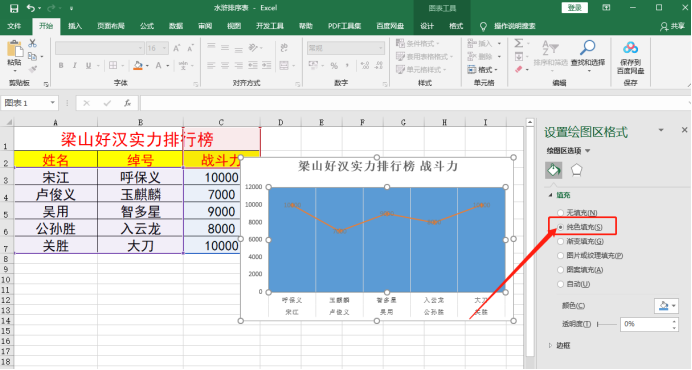The width and height of the screenshot is (692, 370).
Task: Click the Clear eraser icon
Action: (x=519, y=69)
